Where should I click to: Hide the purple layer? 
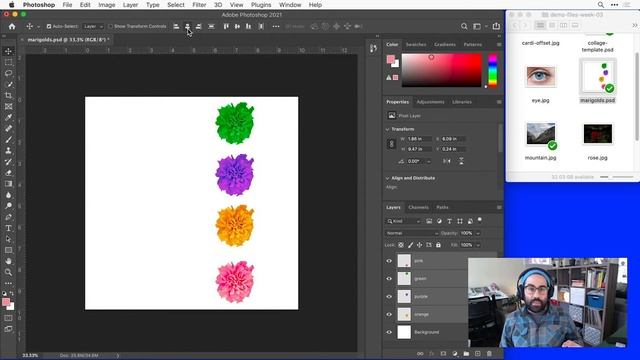pyautogui.click(x=389, y=297)
